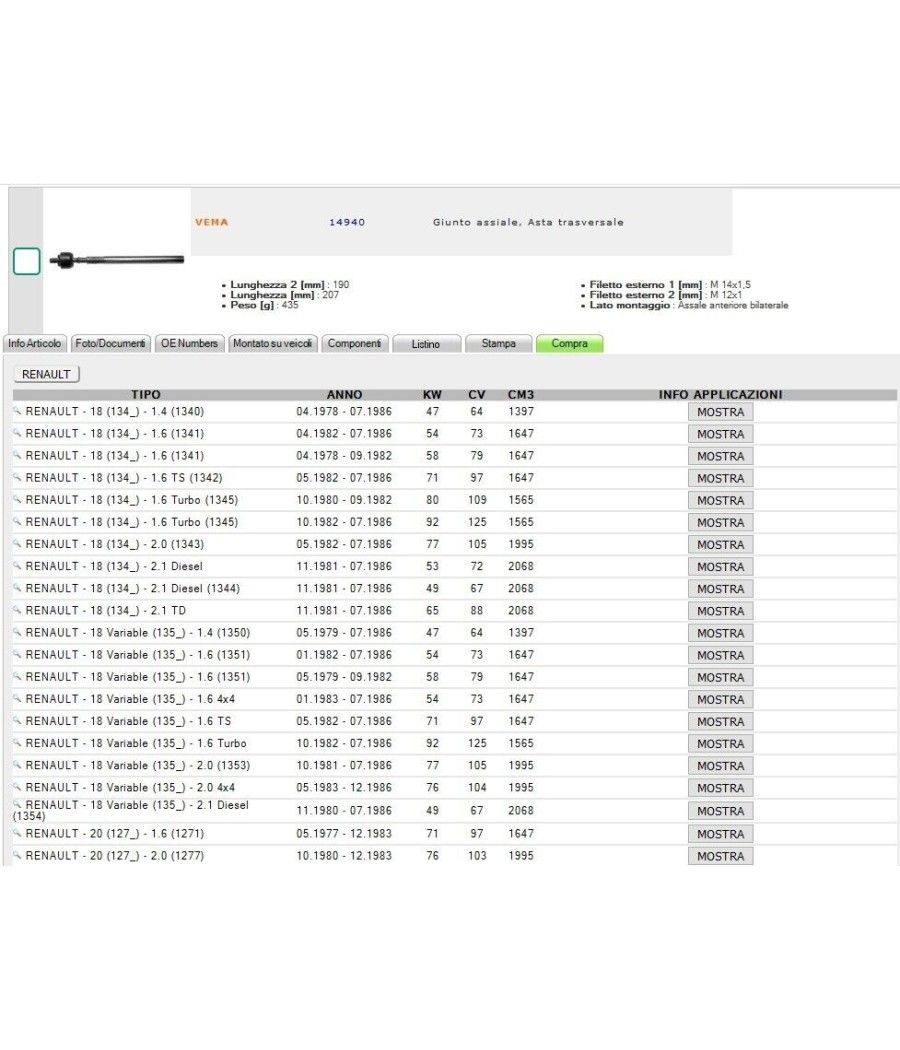
Task: Click magnifier icon for 18 2.1 Diesel 53 kW row
Action: pyautogui.click(x=17, y=565)
